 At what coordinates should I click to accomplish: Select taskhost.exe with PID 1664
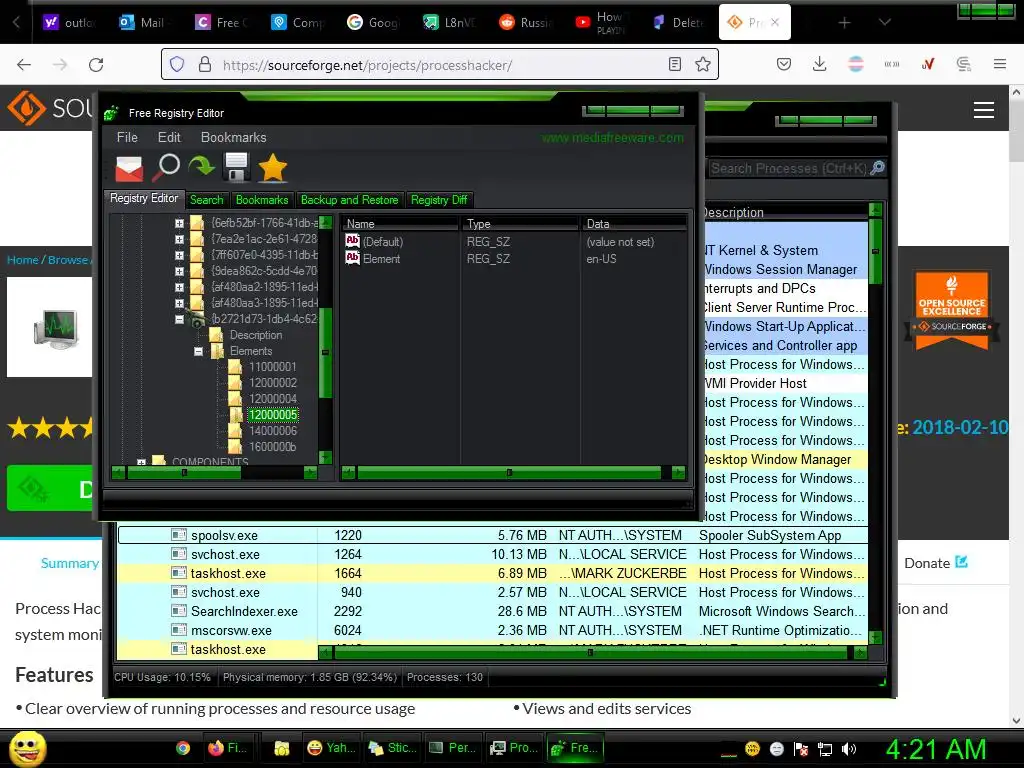(x=493, y=573)
